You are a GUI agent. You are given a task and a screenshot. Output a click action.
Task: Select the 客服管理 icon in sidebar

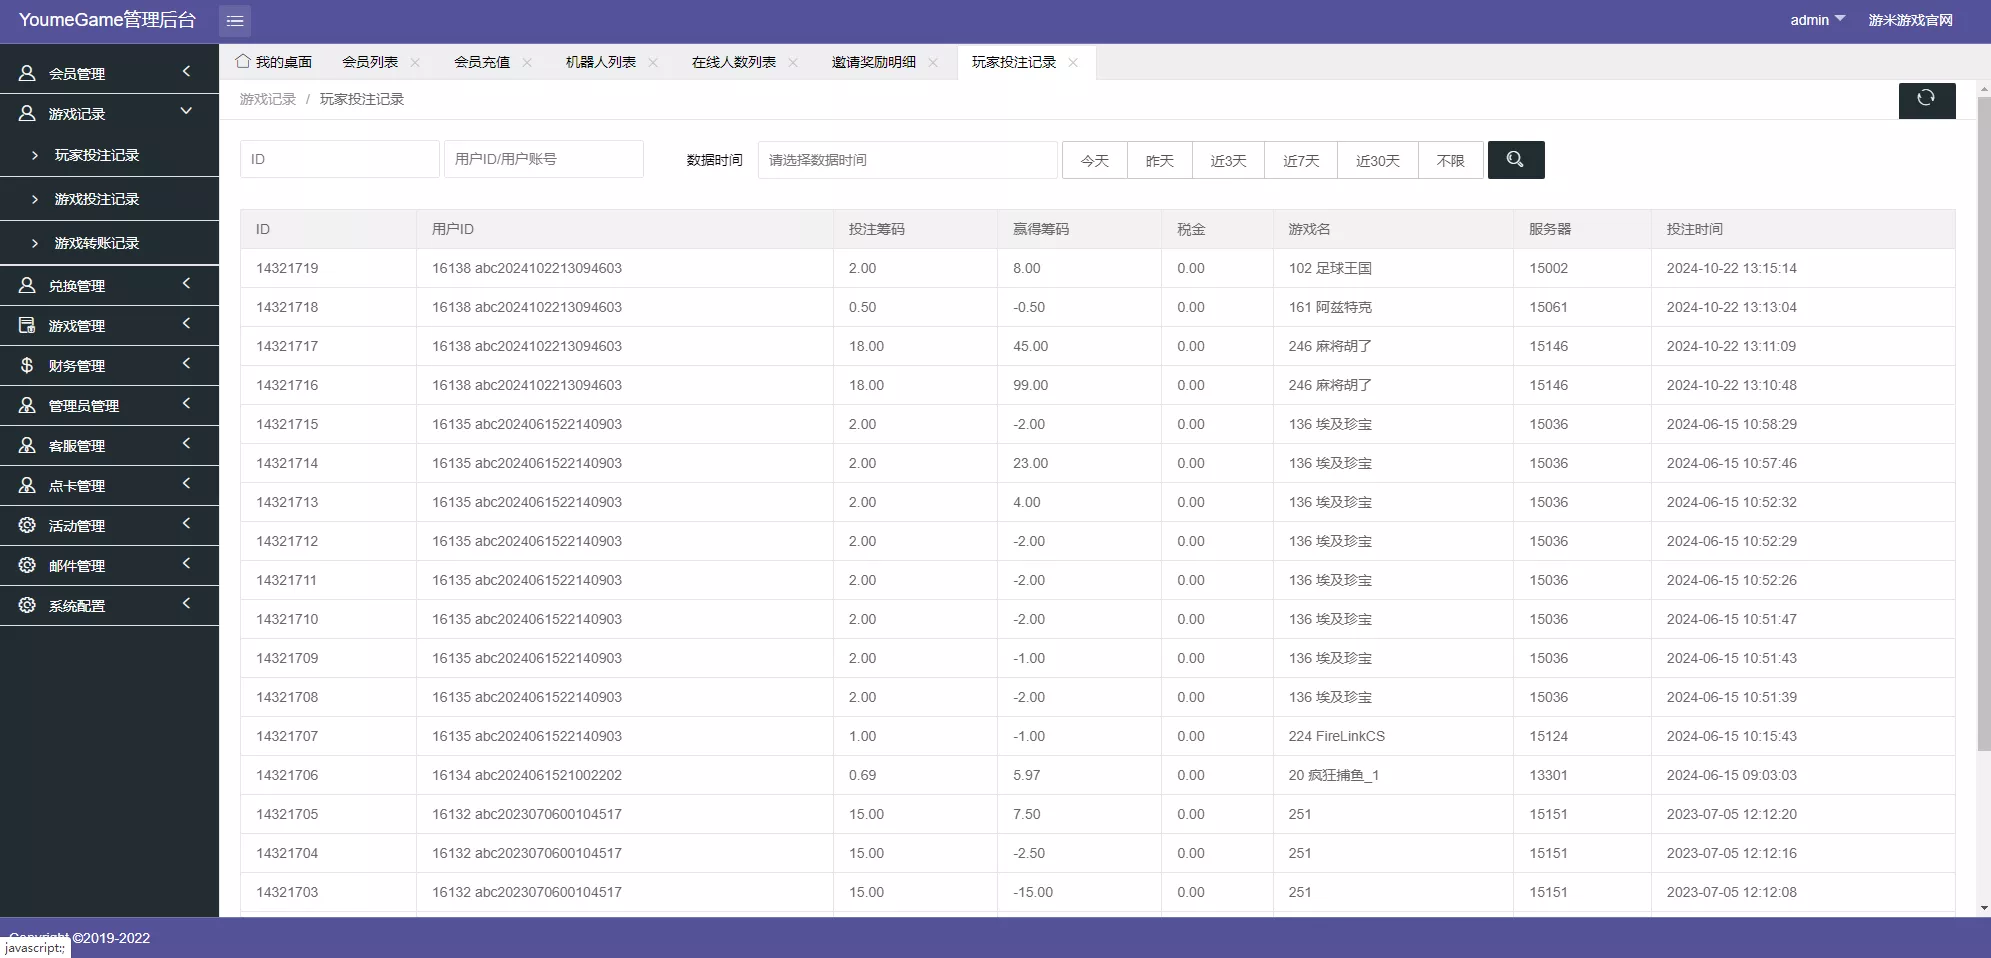point(26,445)
